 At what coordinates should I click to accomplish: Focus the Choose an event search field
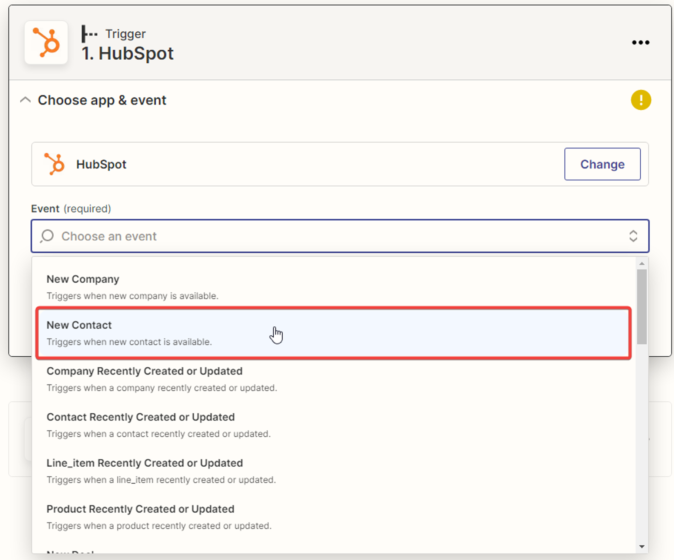[x=340, y=236]
